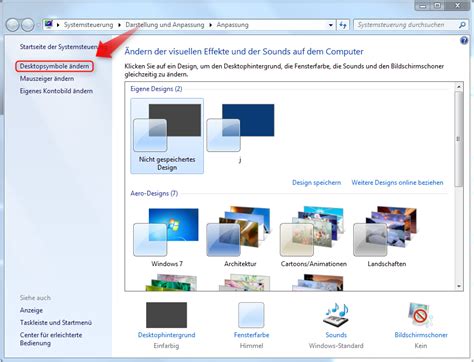This screenshot has width=474, height=362.
Task: Click the search magnifier icon
Action: (462, 25)
